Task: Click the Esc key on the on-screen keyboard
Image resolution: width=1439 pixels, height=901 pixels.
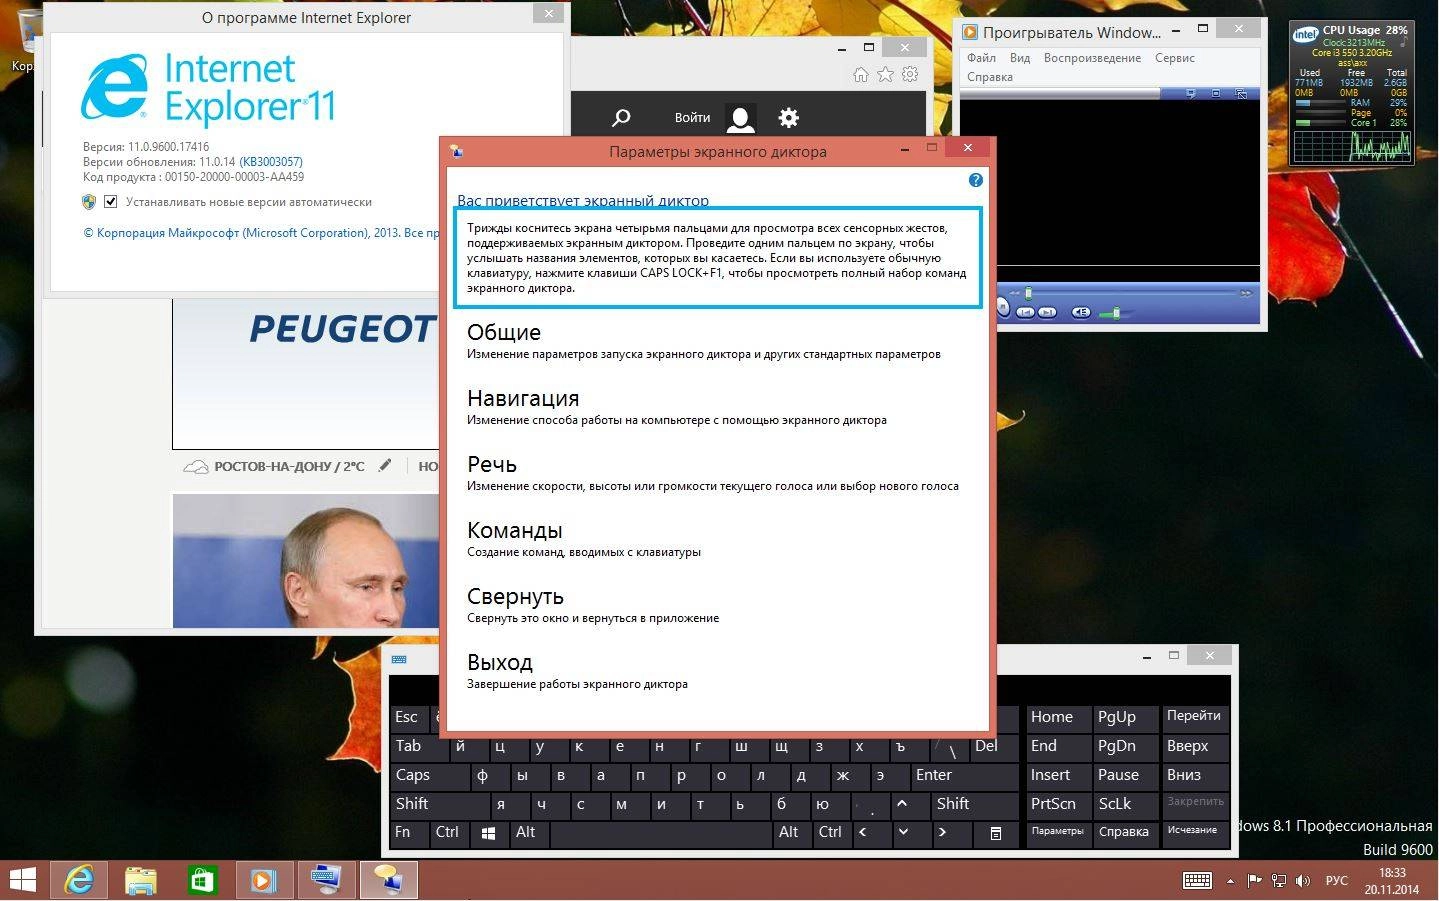Action: coord(408,717)
